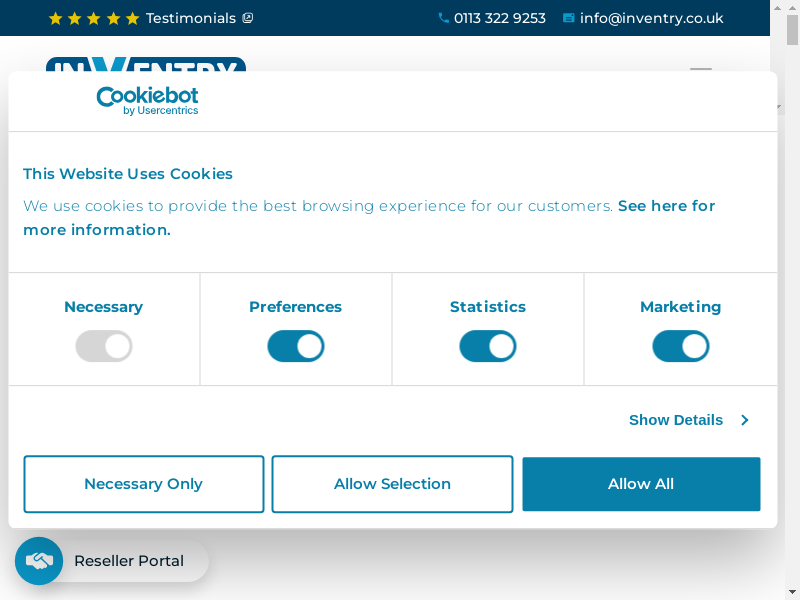800x600 pixels.
Task: Toggle the Necessary cookies switch
Action: 104,346
